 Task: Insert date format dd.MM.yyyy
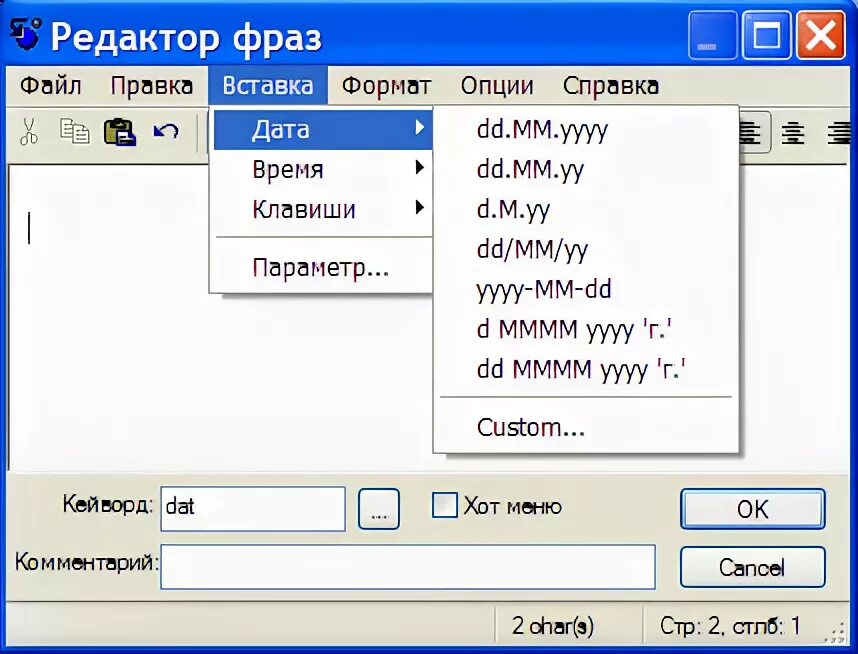586,130
